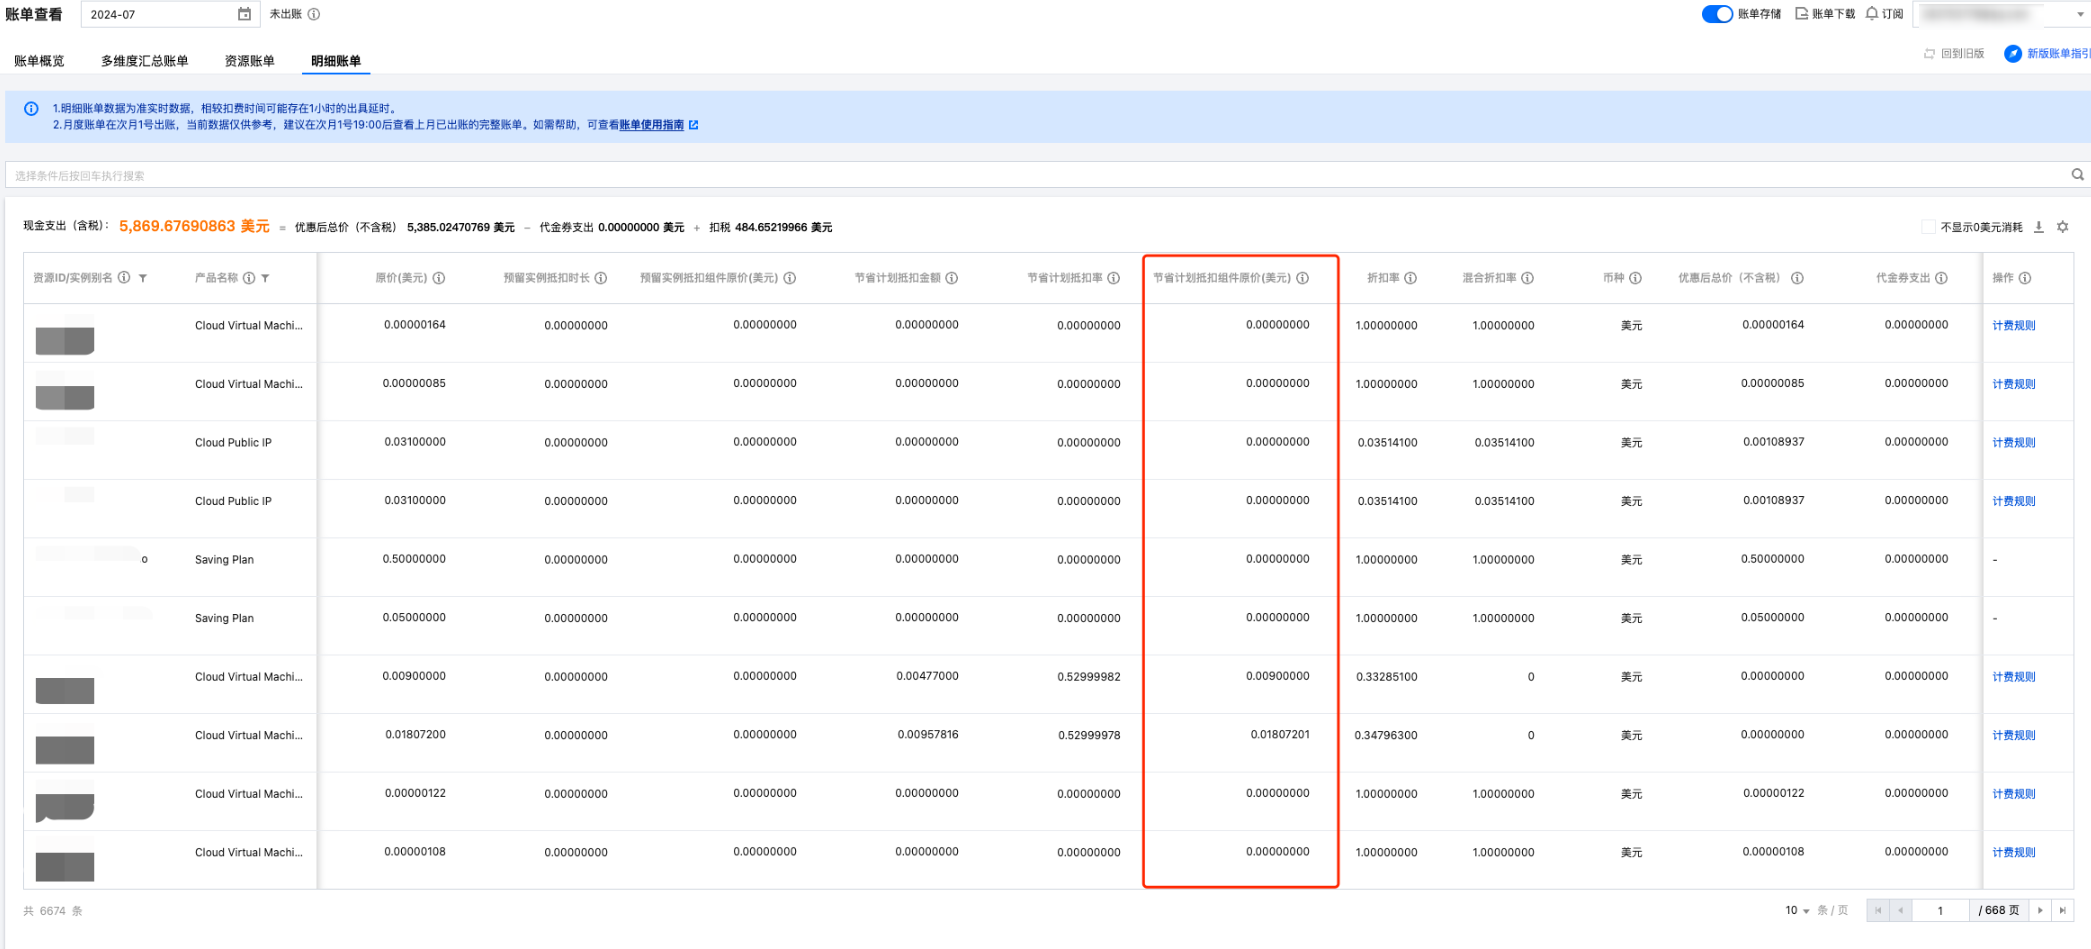Click the info icon beside 代金券支出

[x=1942, y=278]
